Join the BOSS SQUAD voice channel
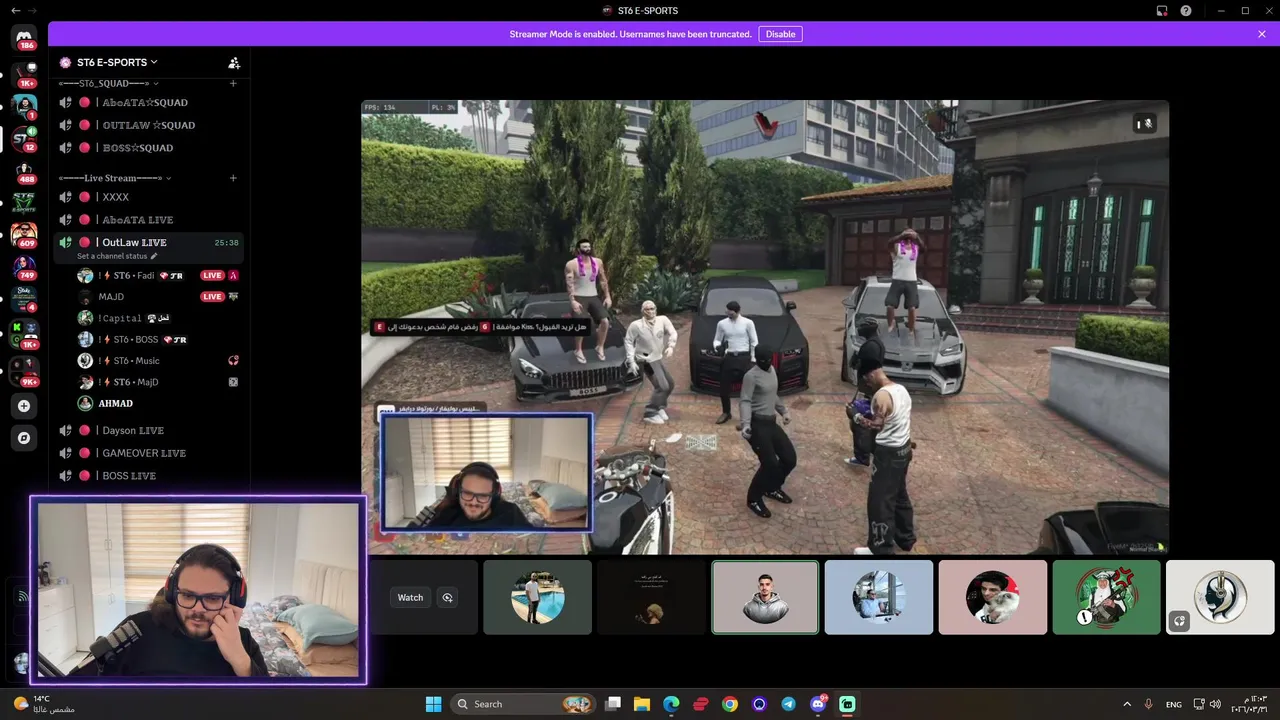1280x720 pixels. pos(148,148)
